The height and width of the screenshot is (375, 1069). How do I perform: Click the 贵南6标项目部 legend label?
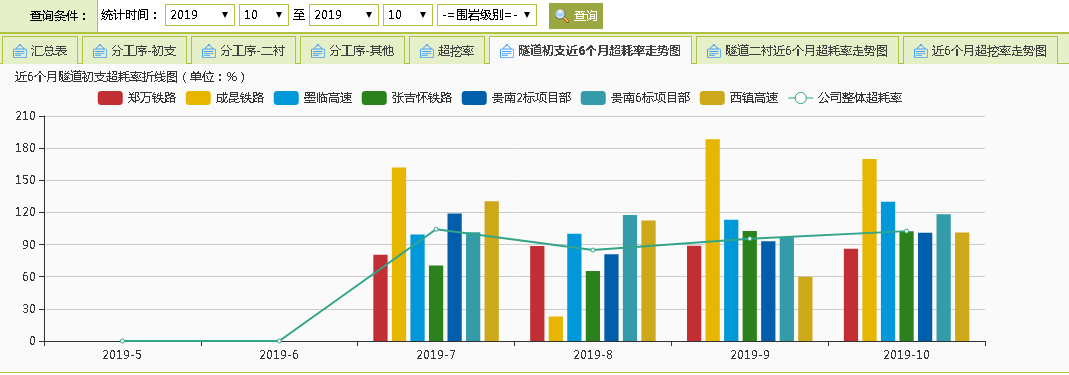[x=650, y=98]
